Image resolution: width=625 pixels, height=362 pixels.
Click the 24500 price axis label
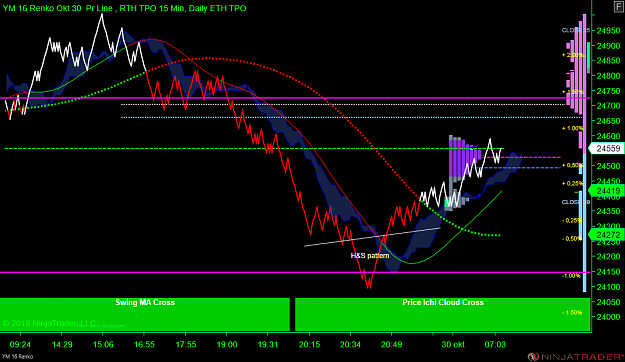[x=608, y=166]
